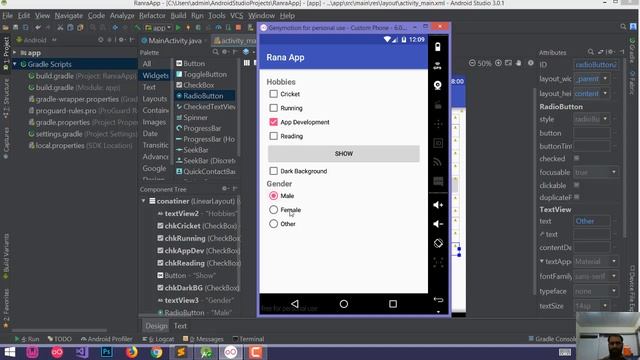Click Genymotion rotate screen icon
Screen dimensions: 640x360
438,243
